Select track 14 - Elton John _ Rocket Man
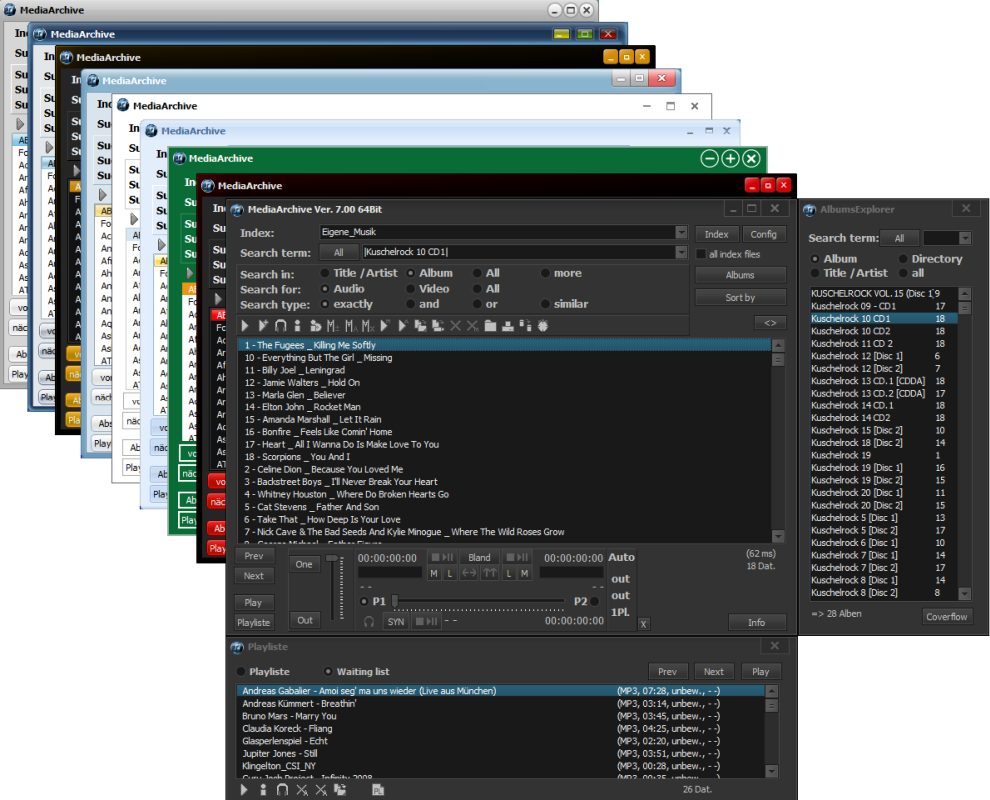 tap(504, 407)
